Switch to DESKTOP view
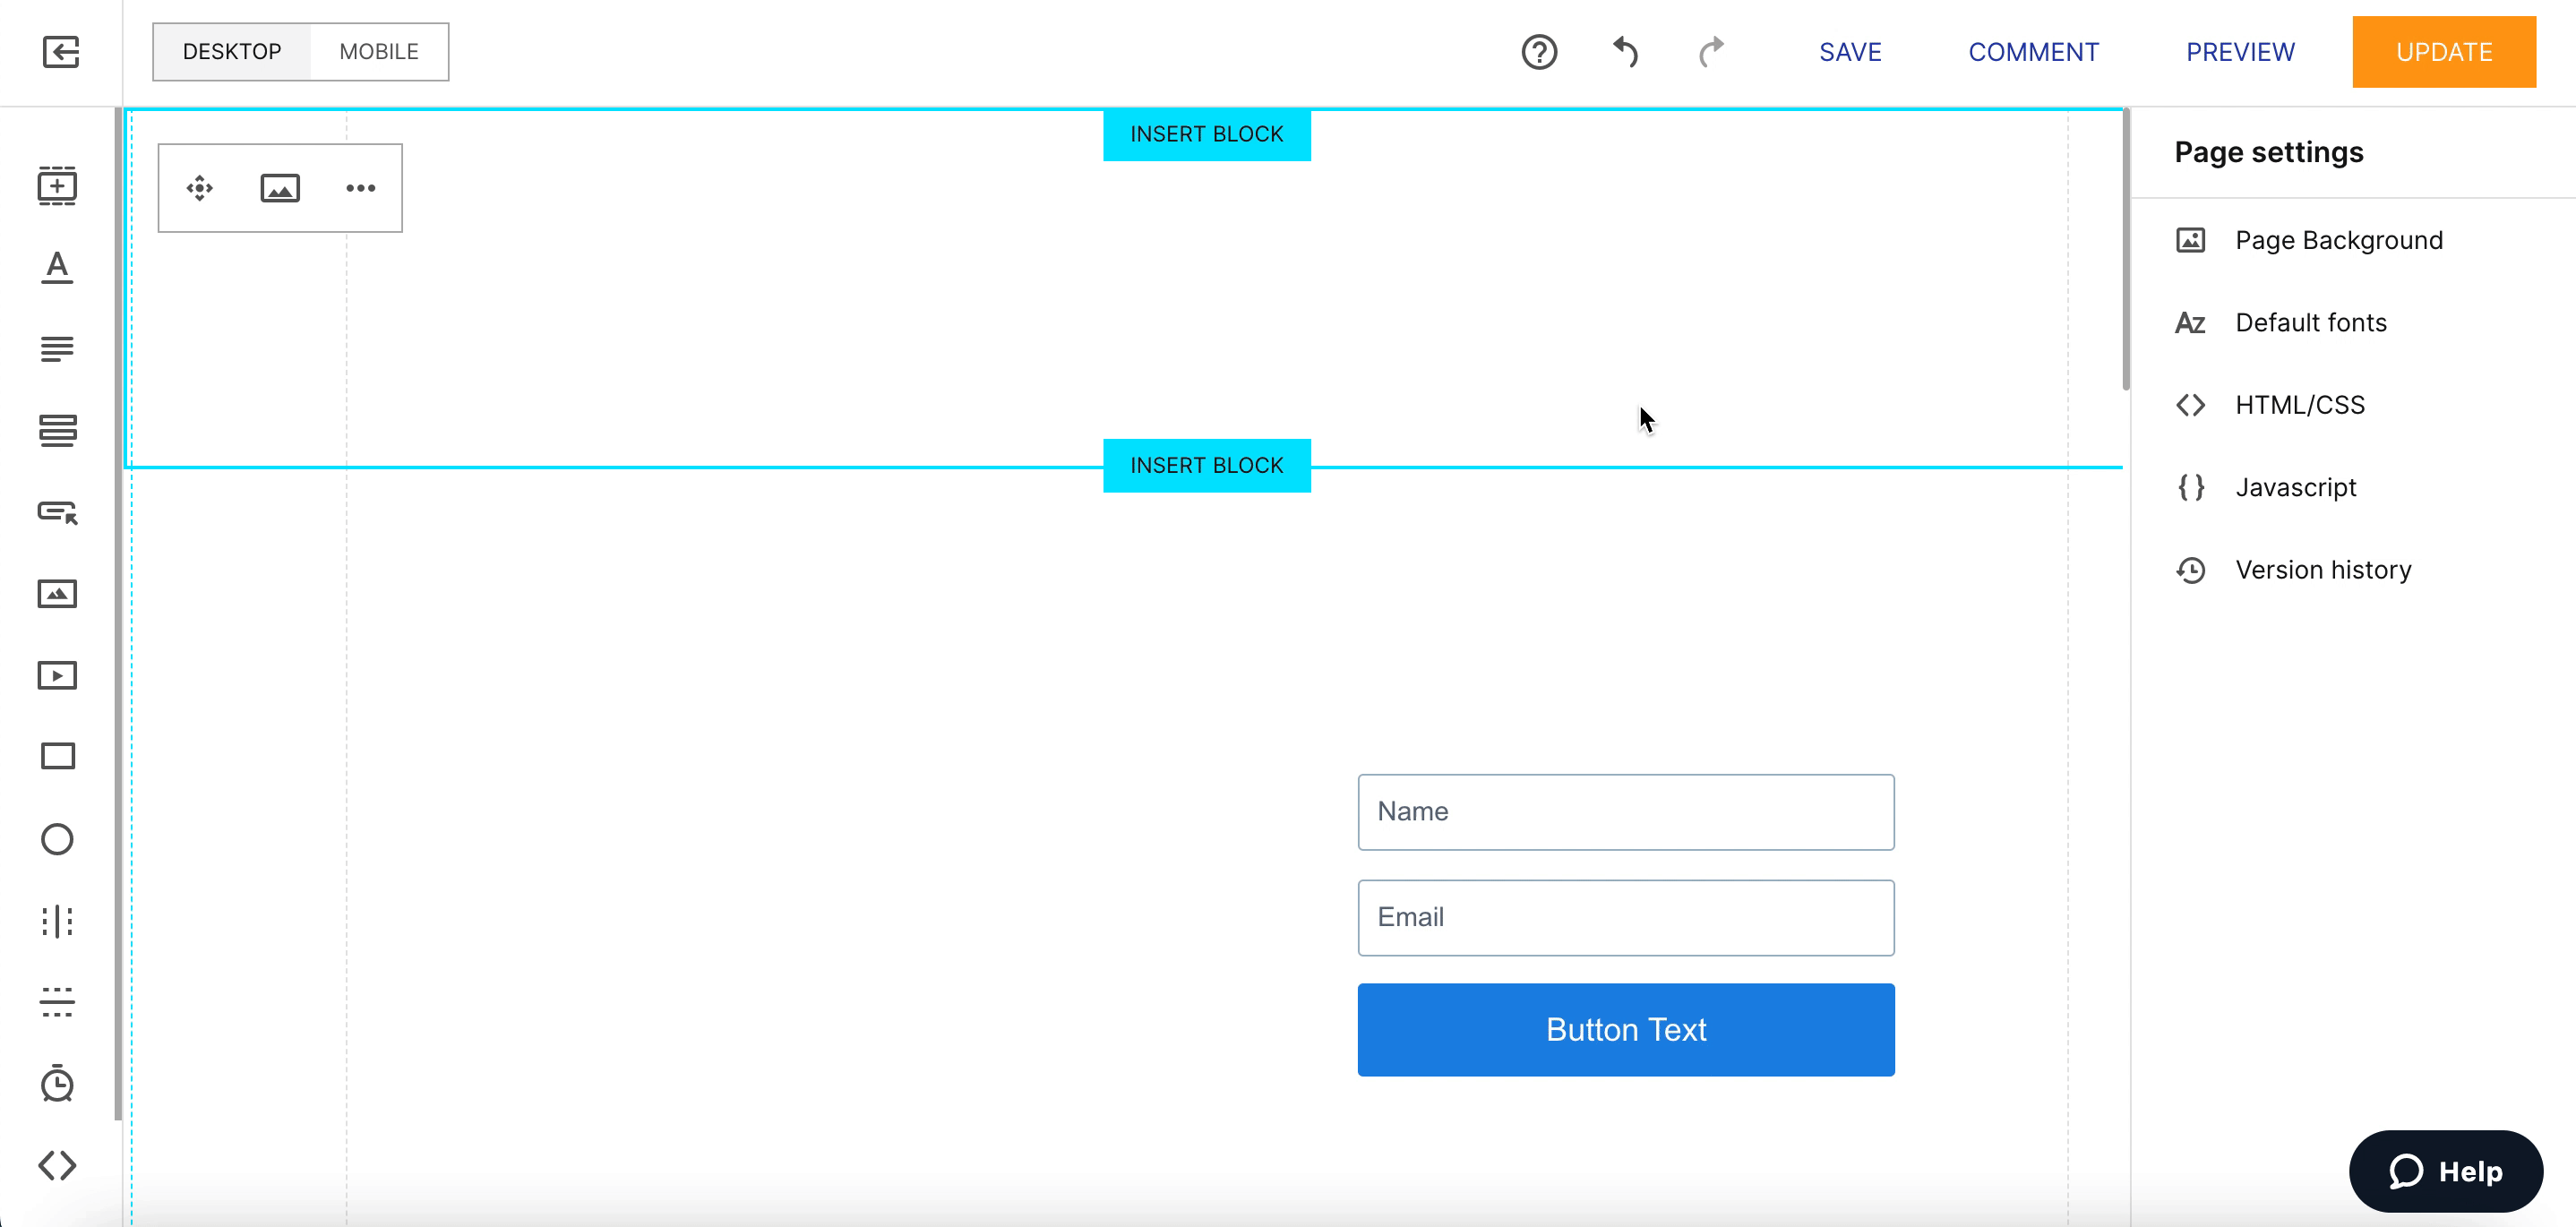The image size is (2576, 1227). [232, 52]
